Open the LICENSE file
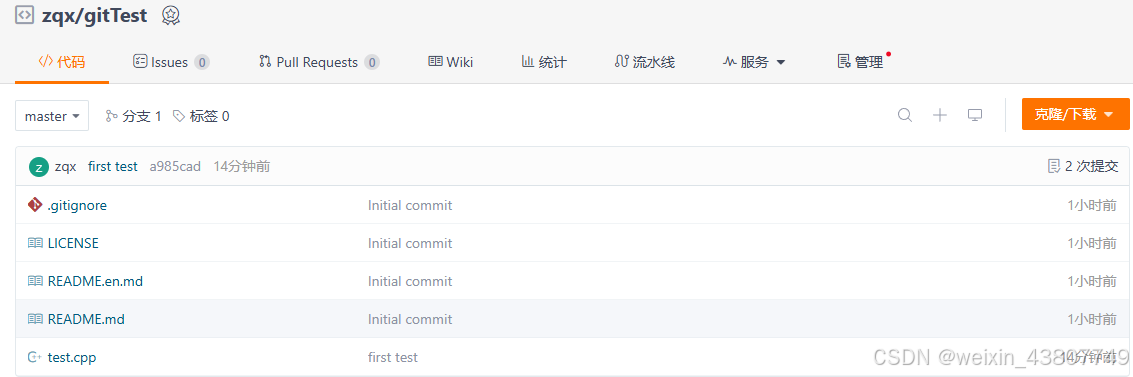The height and width of the screenshot is (377, 1133). tap(73, 243)
